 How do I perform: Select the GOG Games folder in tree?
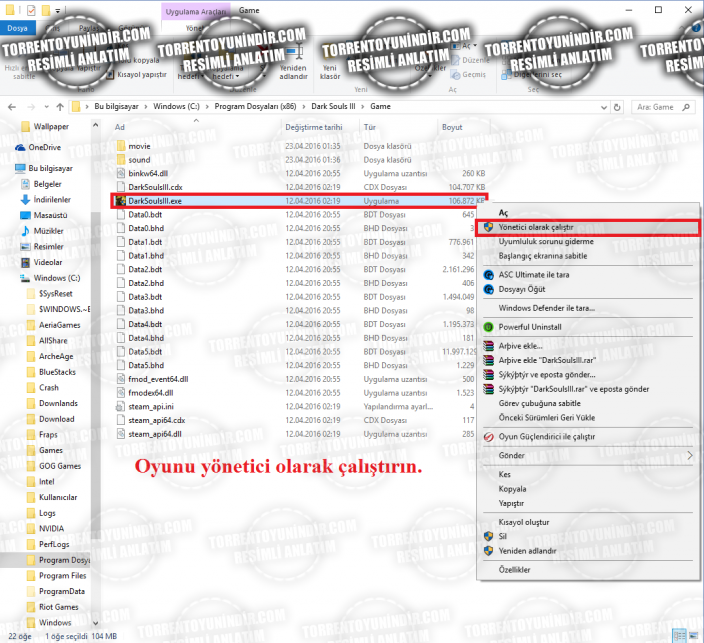(60, 466)
